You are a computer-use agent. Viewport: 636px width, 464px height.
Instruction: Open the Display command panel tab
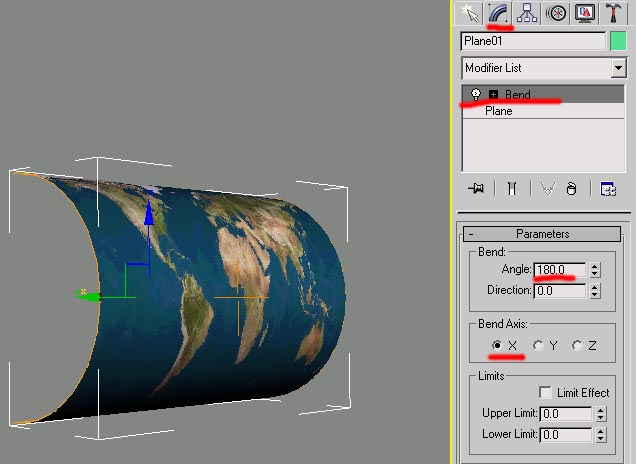(x=584, y=13)
